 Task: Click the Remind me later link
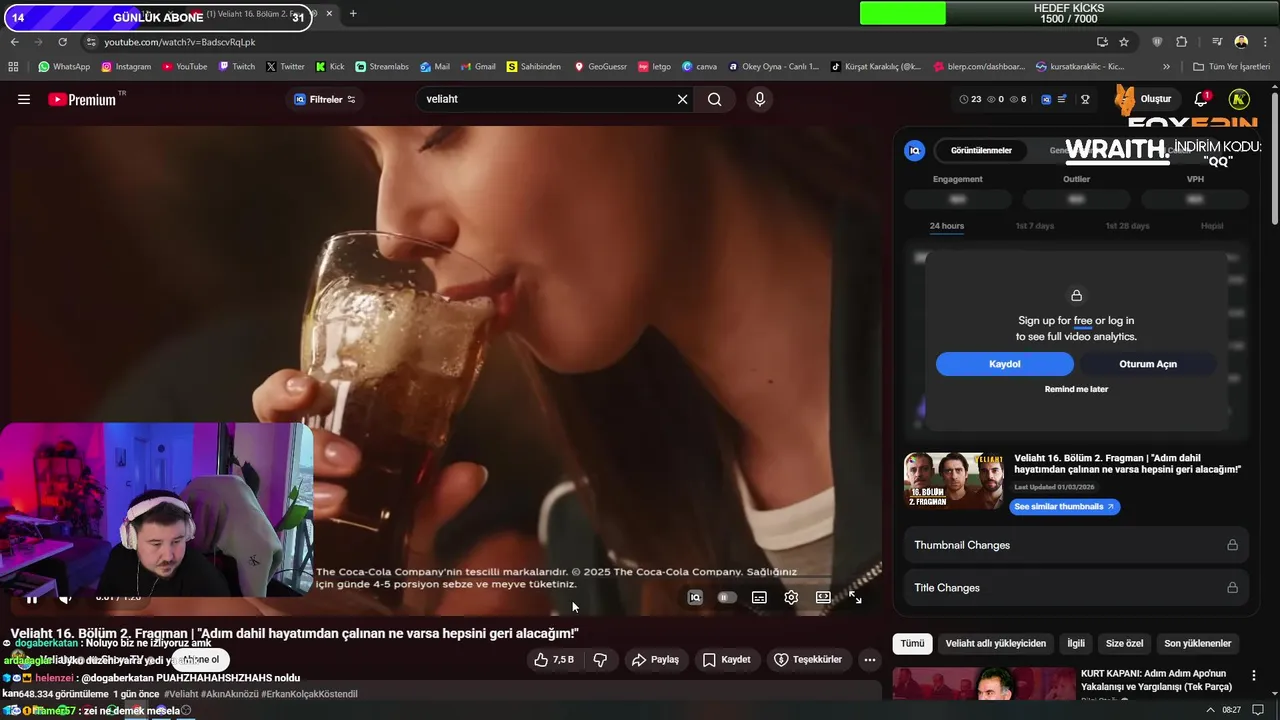pos(1076,389)
